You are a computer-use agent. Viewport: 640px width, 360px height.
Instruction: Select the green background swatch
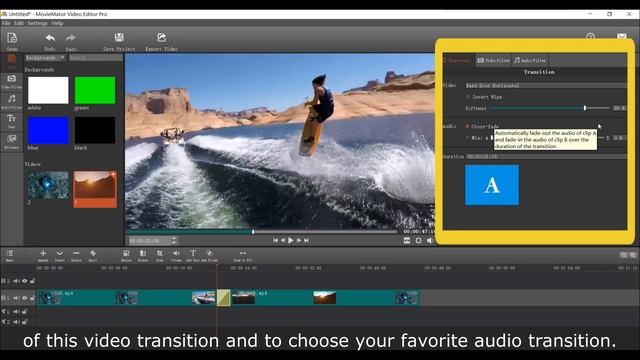point(95,90)
